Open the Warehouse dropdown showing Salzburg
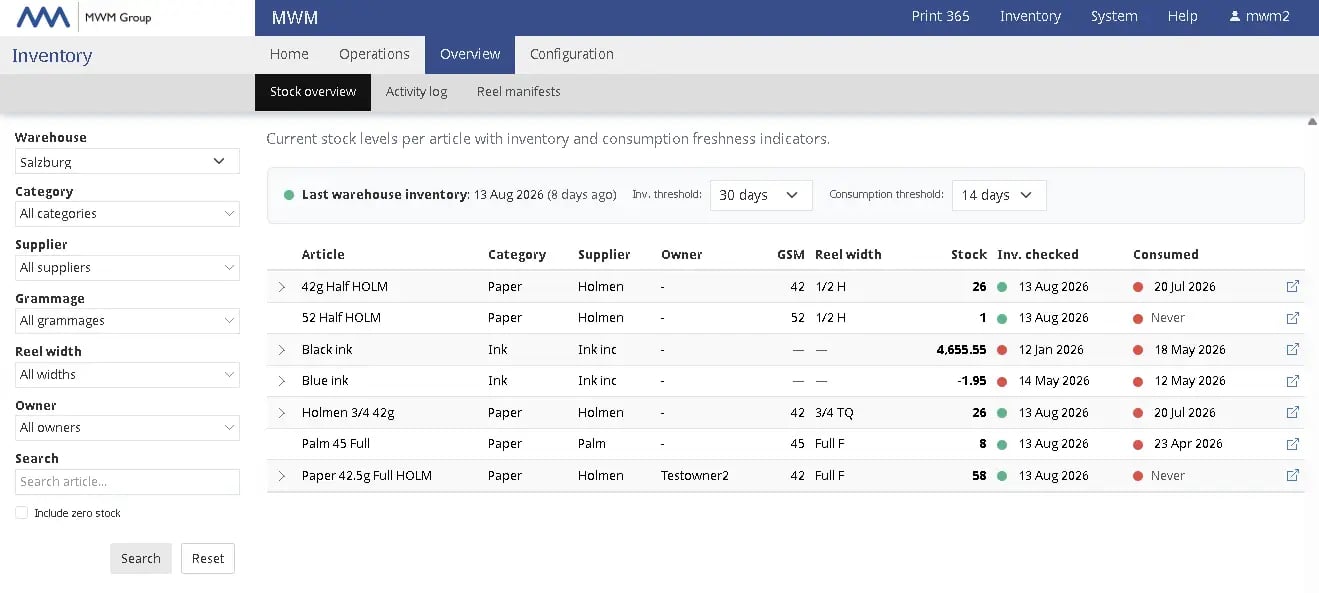This screenshot has width=1319, height=593. [127, 161]
